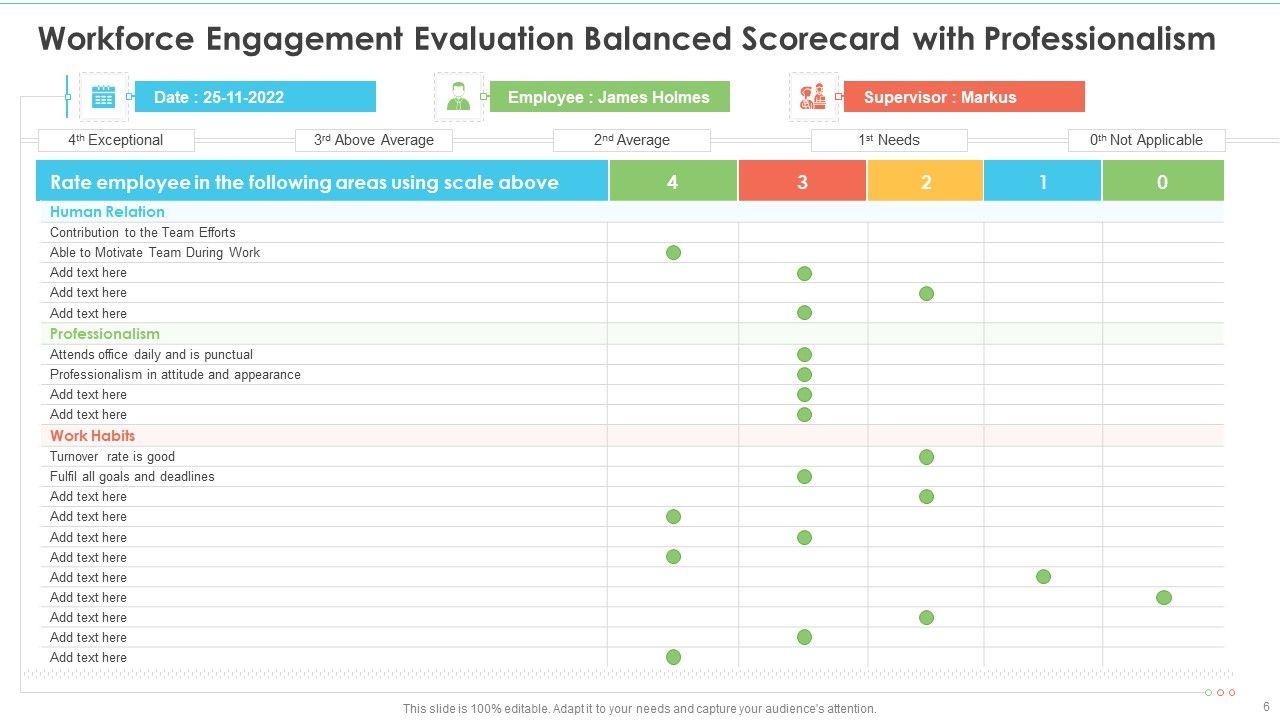Click the 0th Not Applicable scale box
Screen dimensions: 1280x720
pos(1146,140)
